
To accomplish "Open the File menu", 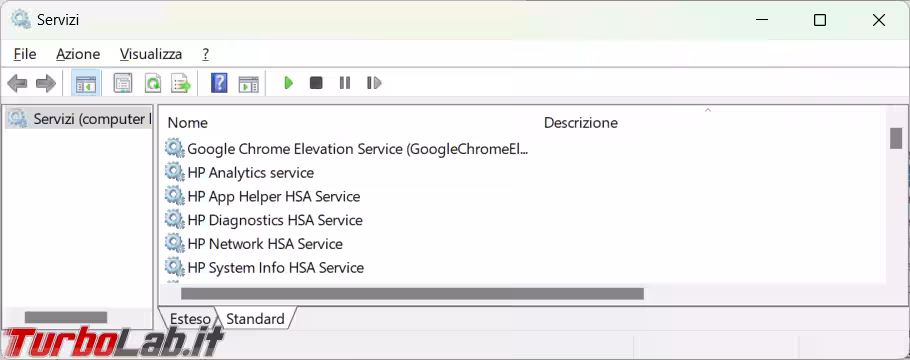I will 25,54.
